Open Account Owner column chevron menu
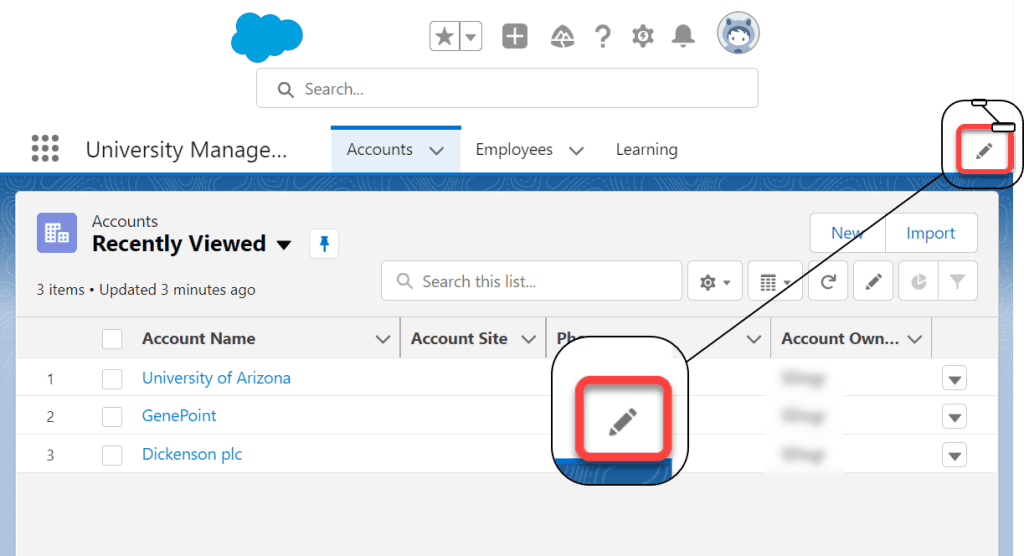This screenshot has width=1024, height=556. pyautogui.click(x=915, y=339)
